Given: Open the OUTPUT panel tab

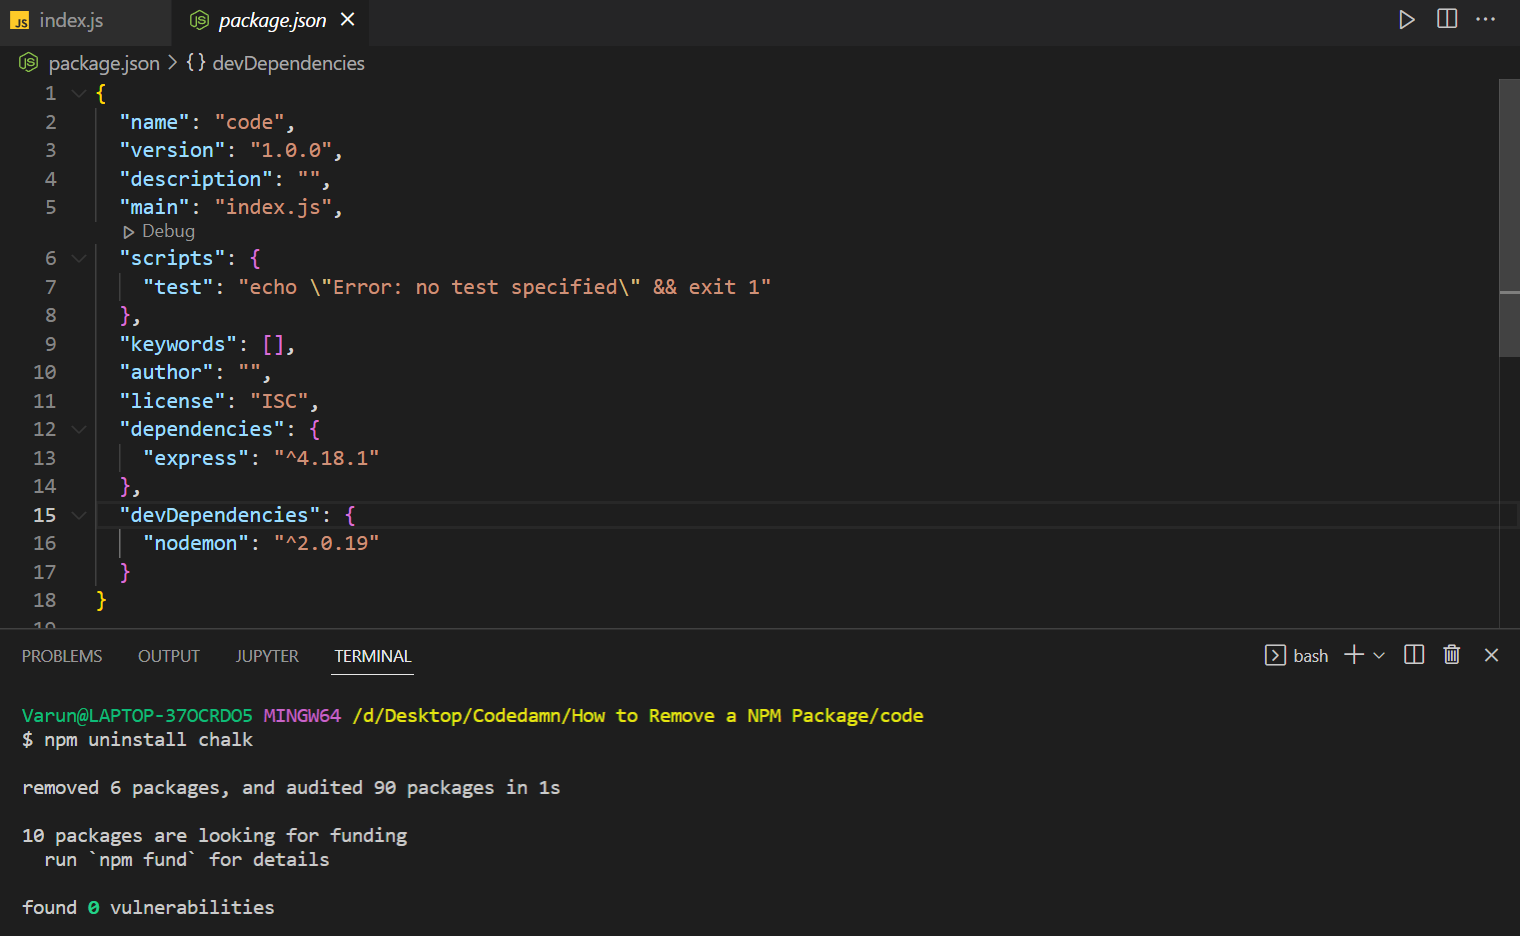Looking at the screenshot, I should click(168, 656).
